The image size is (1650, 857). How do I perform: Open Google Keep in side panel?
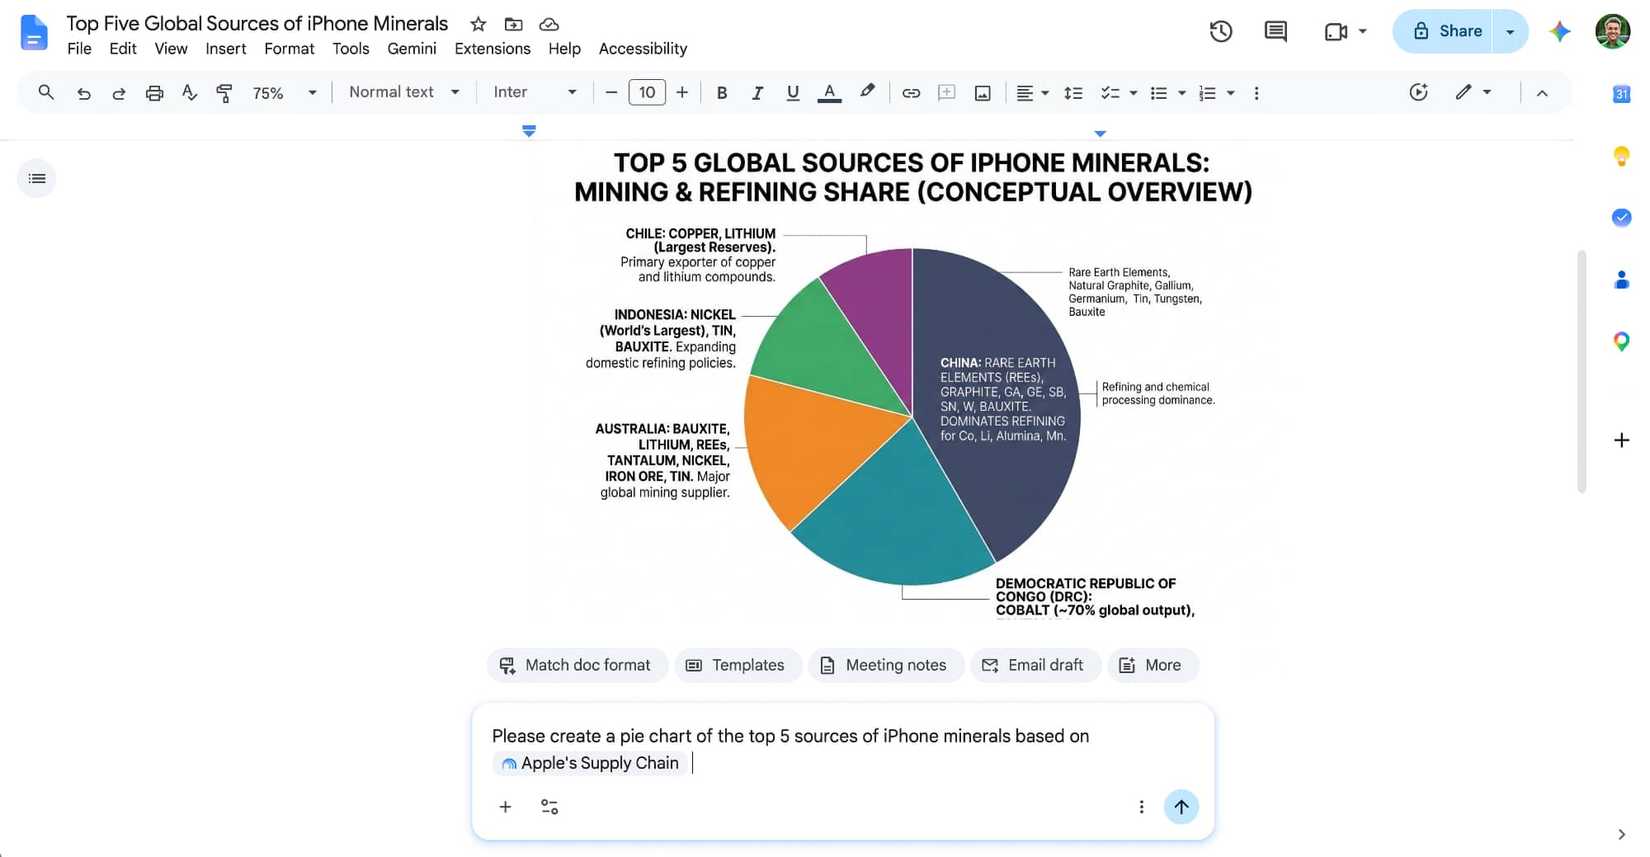coord(1621,156)
